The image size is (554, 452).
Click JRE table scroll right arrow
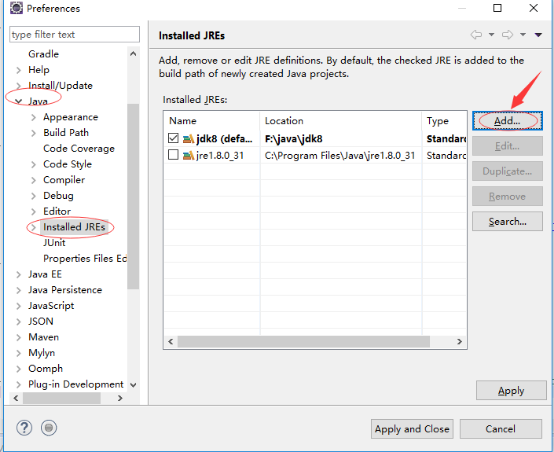tap(459, 341)
